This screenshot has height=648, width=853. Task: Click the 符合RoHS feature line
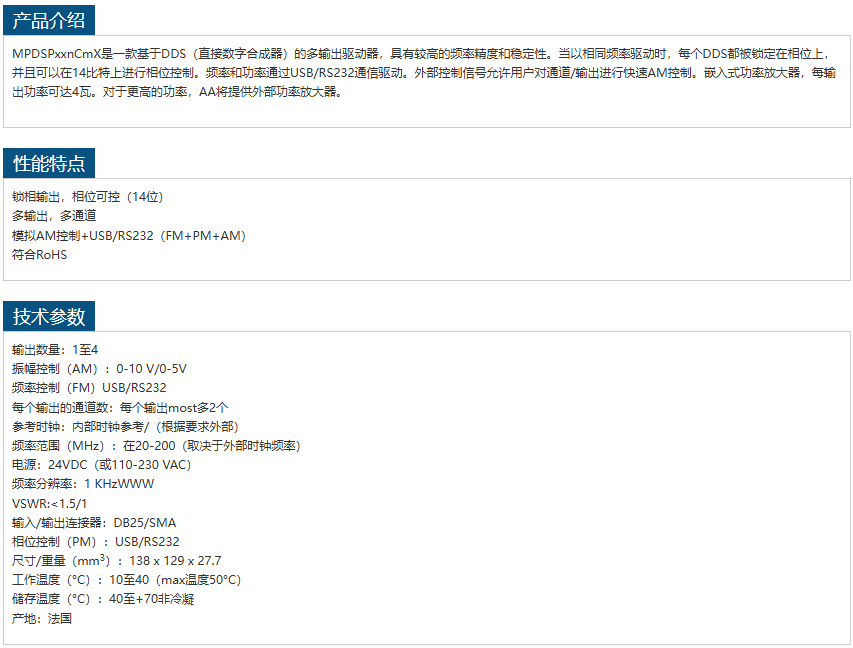(39, 255)
